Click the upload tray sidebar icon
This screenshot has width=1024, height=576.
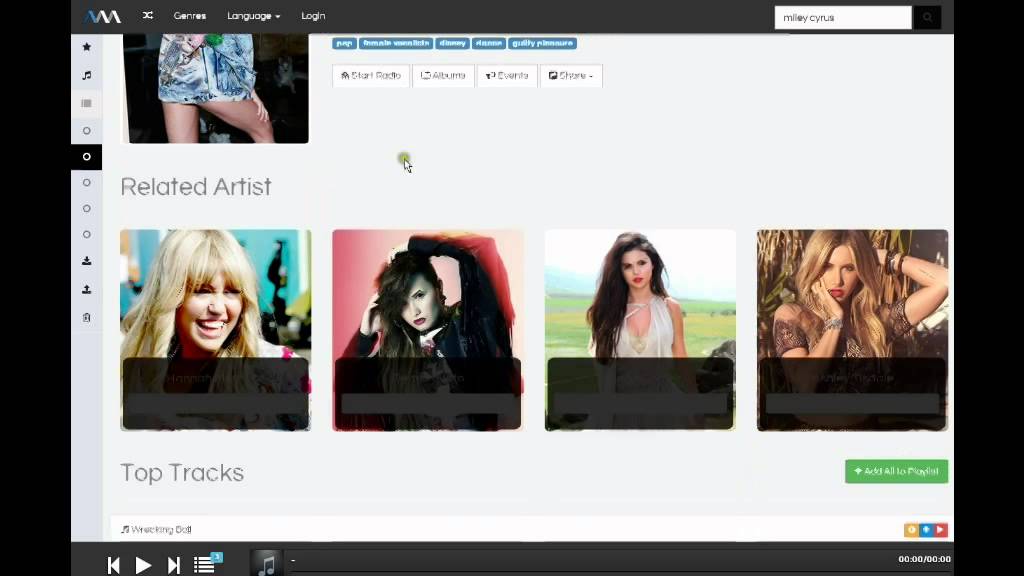86,289
